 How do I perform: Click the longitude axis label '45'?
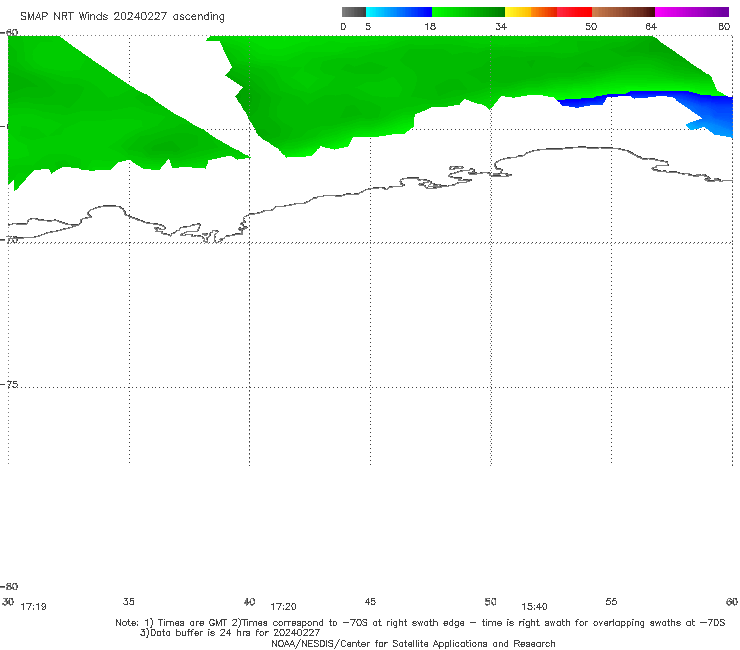(370, 601)
